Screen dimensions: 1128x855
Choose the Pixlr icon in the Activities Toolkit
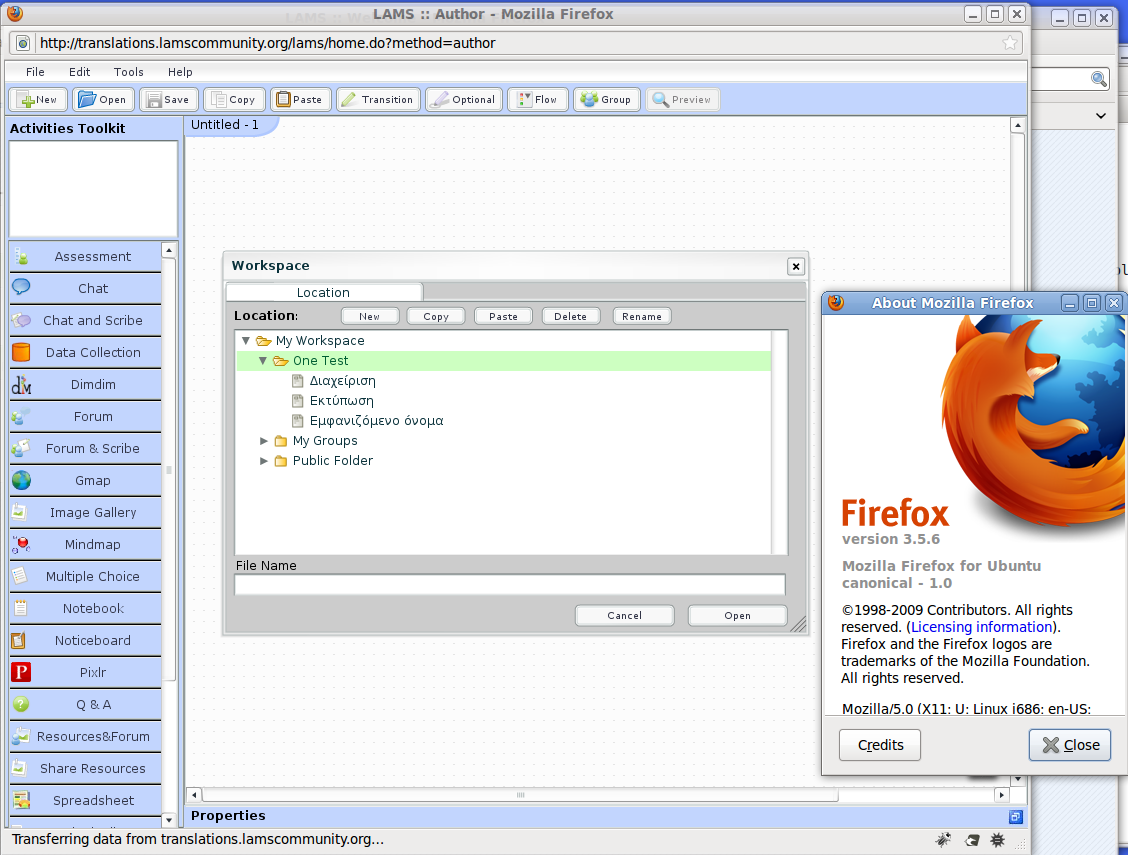point(21,672)
